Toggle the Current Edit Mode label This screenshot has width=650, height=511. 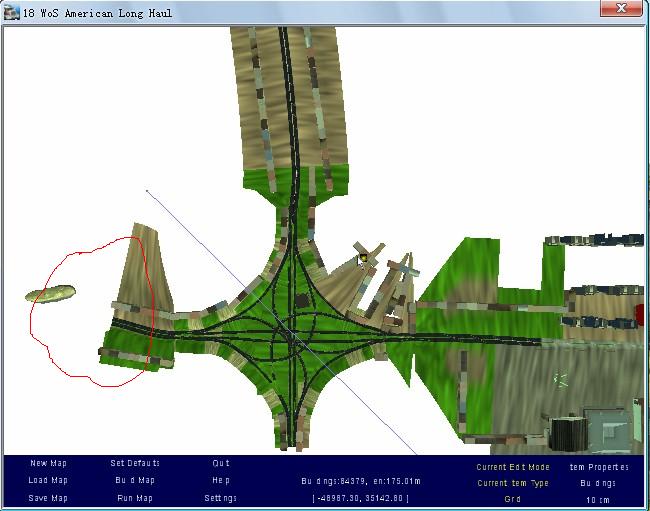coord(512,467)
